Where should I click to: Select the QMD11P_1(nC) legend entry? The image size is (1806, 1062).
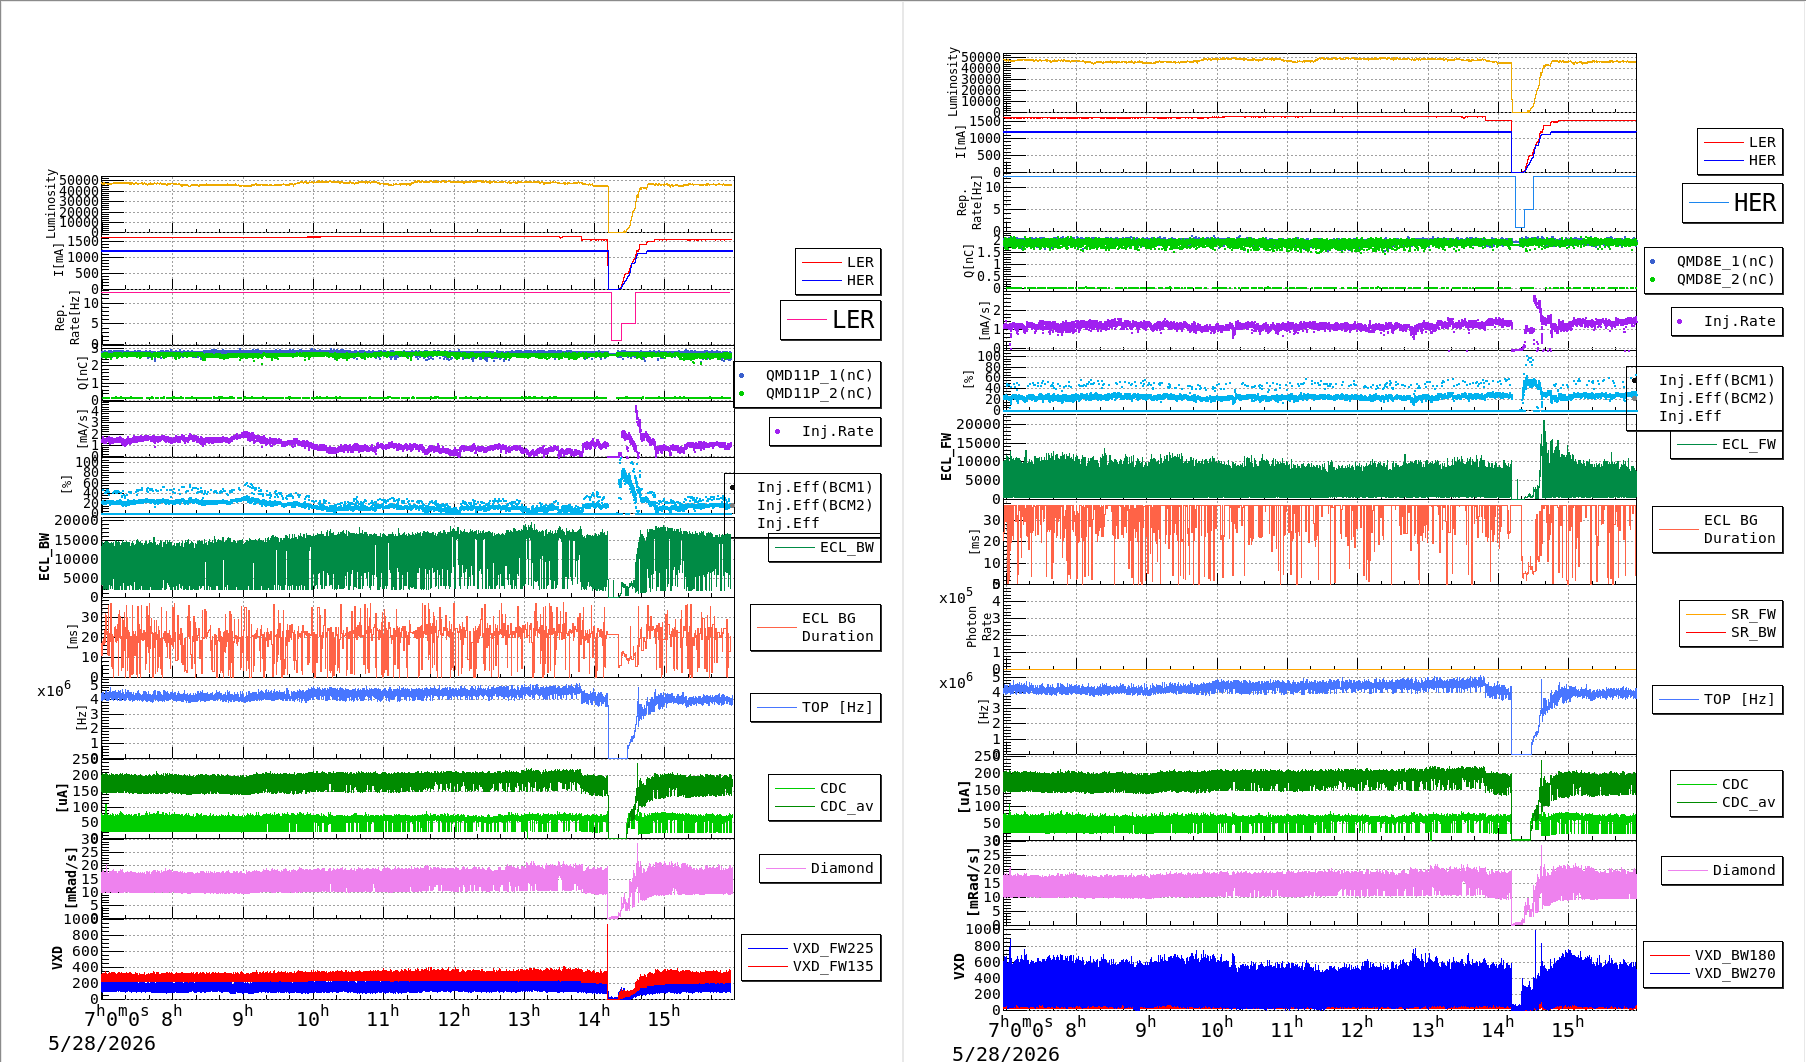(x=807, y=375)
